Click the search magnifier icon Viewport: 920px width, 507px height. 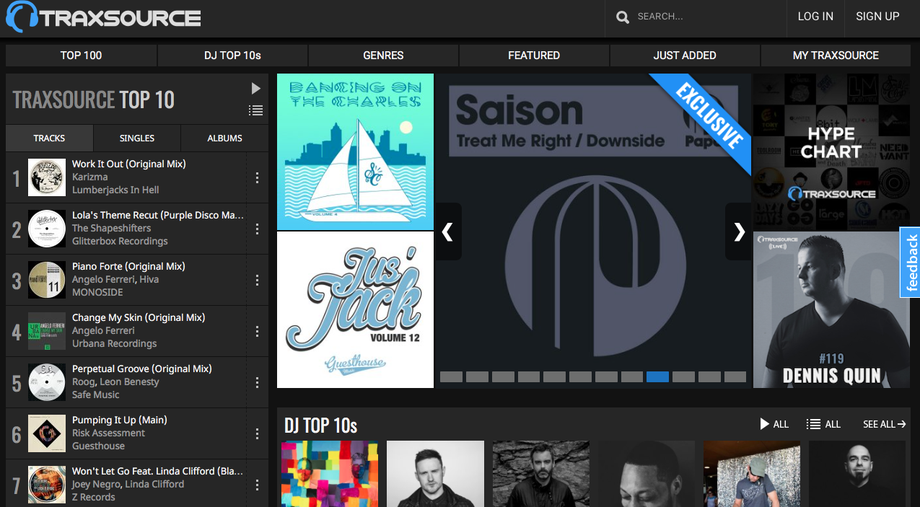click(623, 17)
